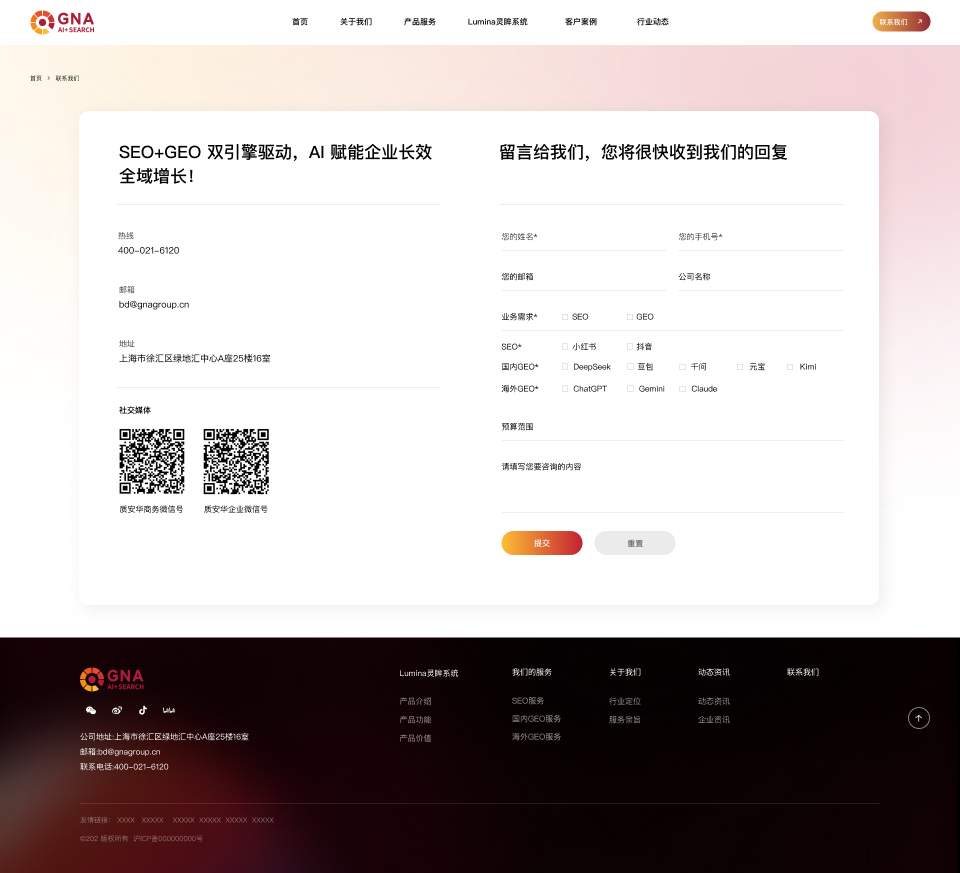Click the 重置 reset button
The width and height of the screenshot is (960, 873).
(635, 543)
